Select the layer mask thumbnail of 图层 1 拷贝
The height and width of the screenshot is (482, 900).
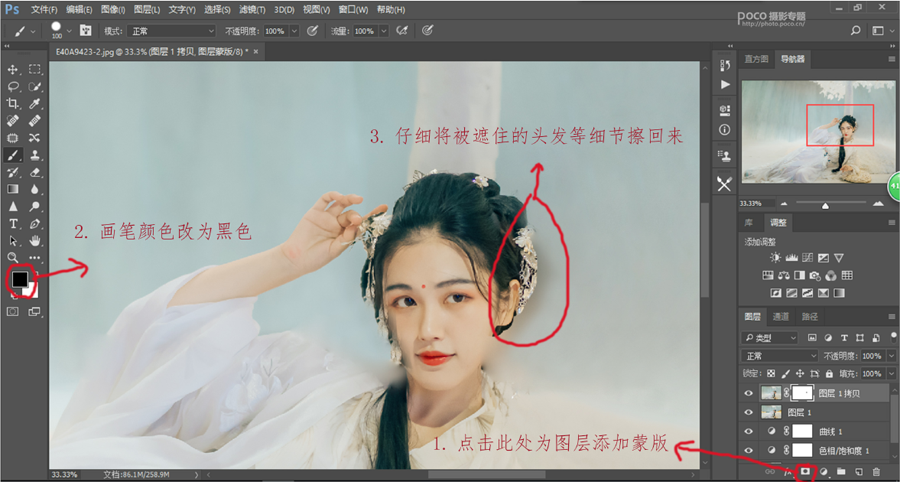pyautogui.click(x=802, y=393)
